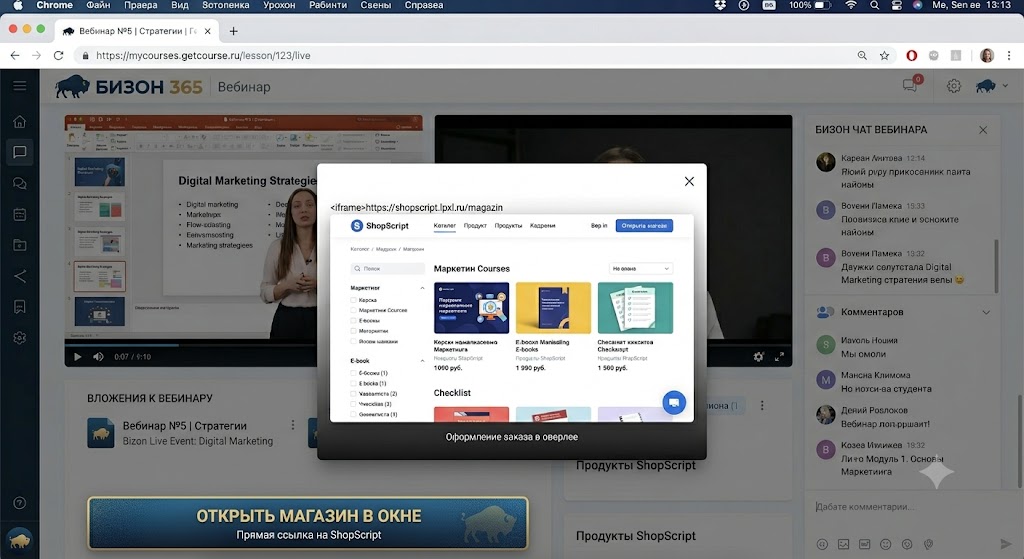Insert an image via chat picture icon
The image size is (1024, 559).
[843, 544]
